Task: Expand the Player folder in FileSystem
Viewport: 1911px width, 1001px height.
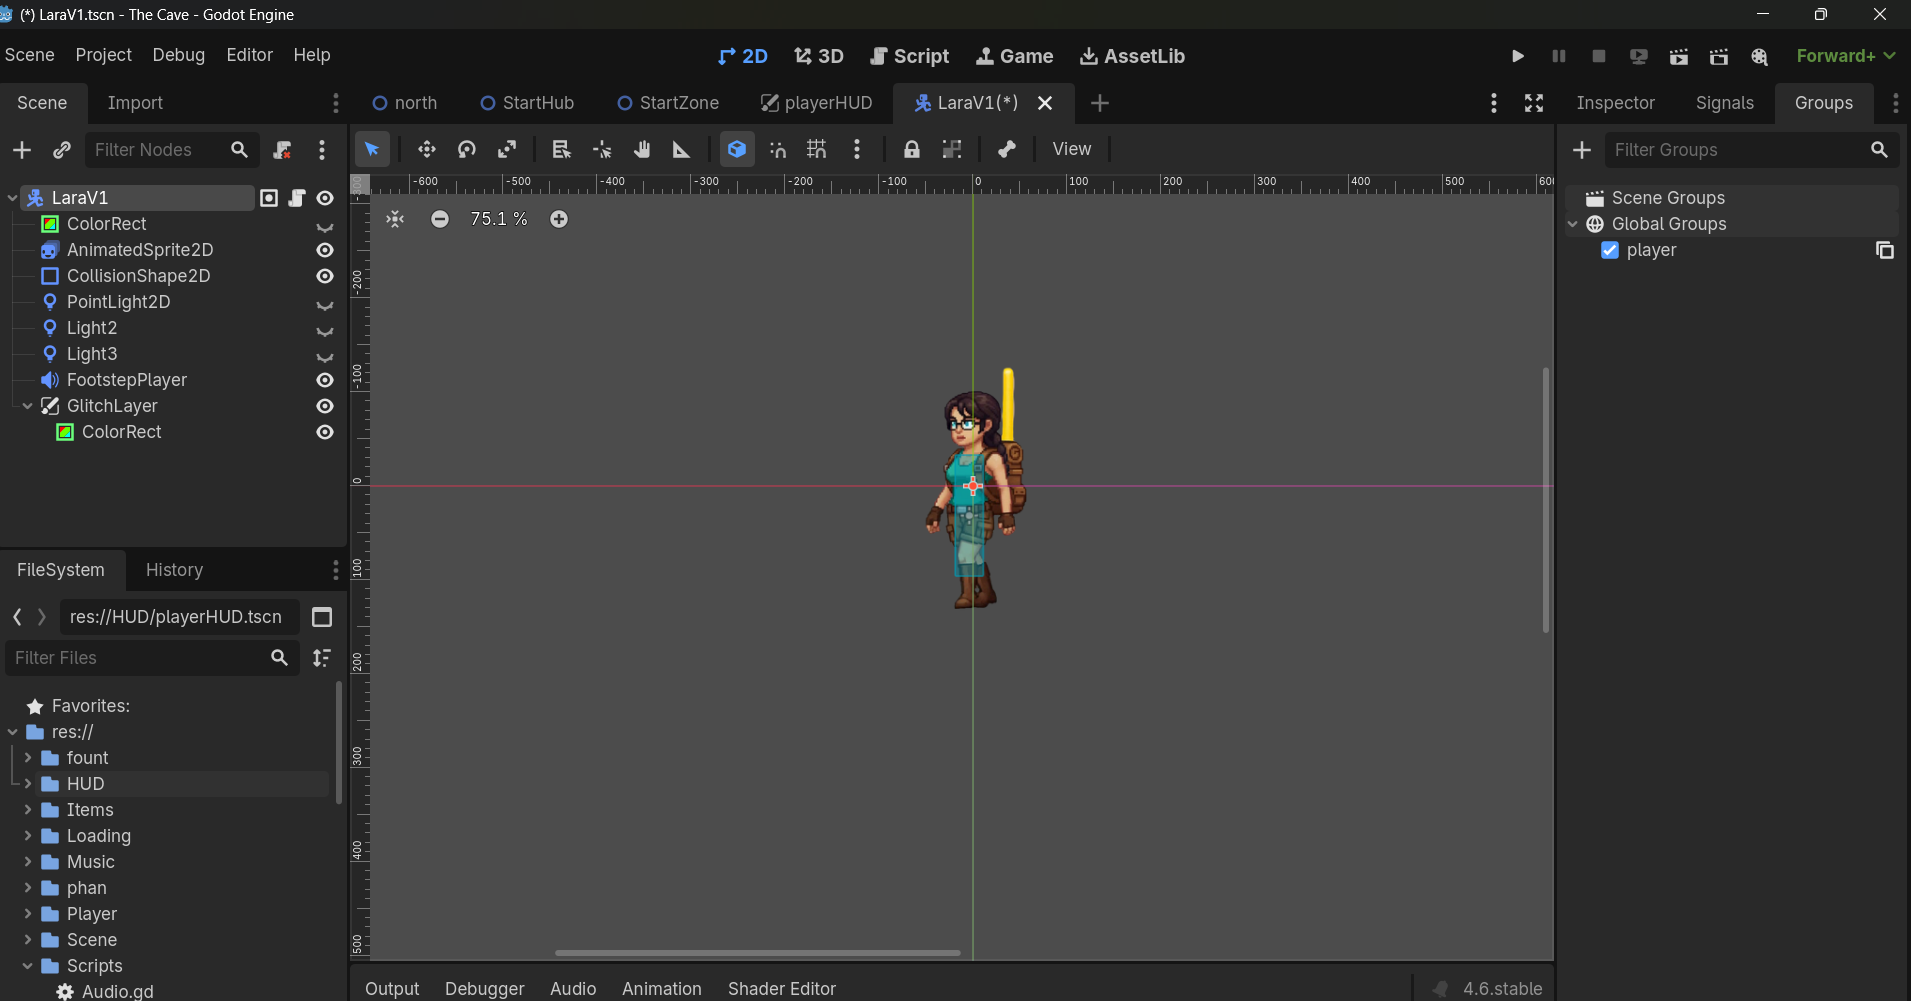Action: coord(28,914)
